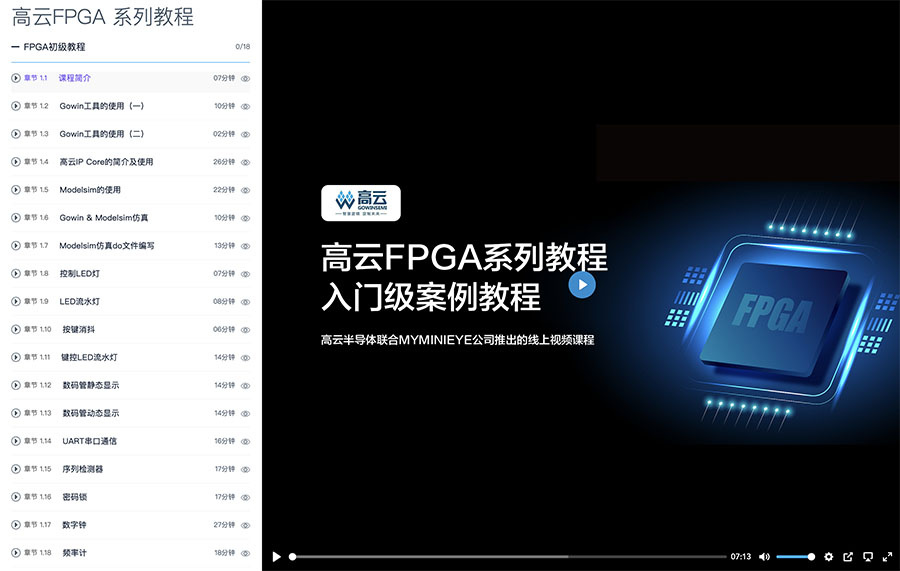Toggle the eye icon for LED流水灯
The image size is (900, 571).
(x=245, y=302)
